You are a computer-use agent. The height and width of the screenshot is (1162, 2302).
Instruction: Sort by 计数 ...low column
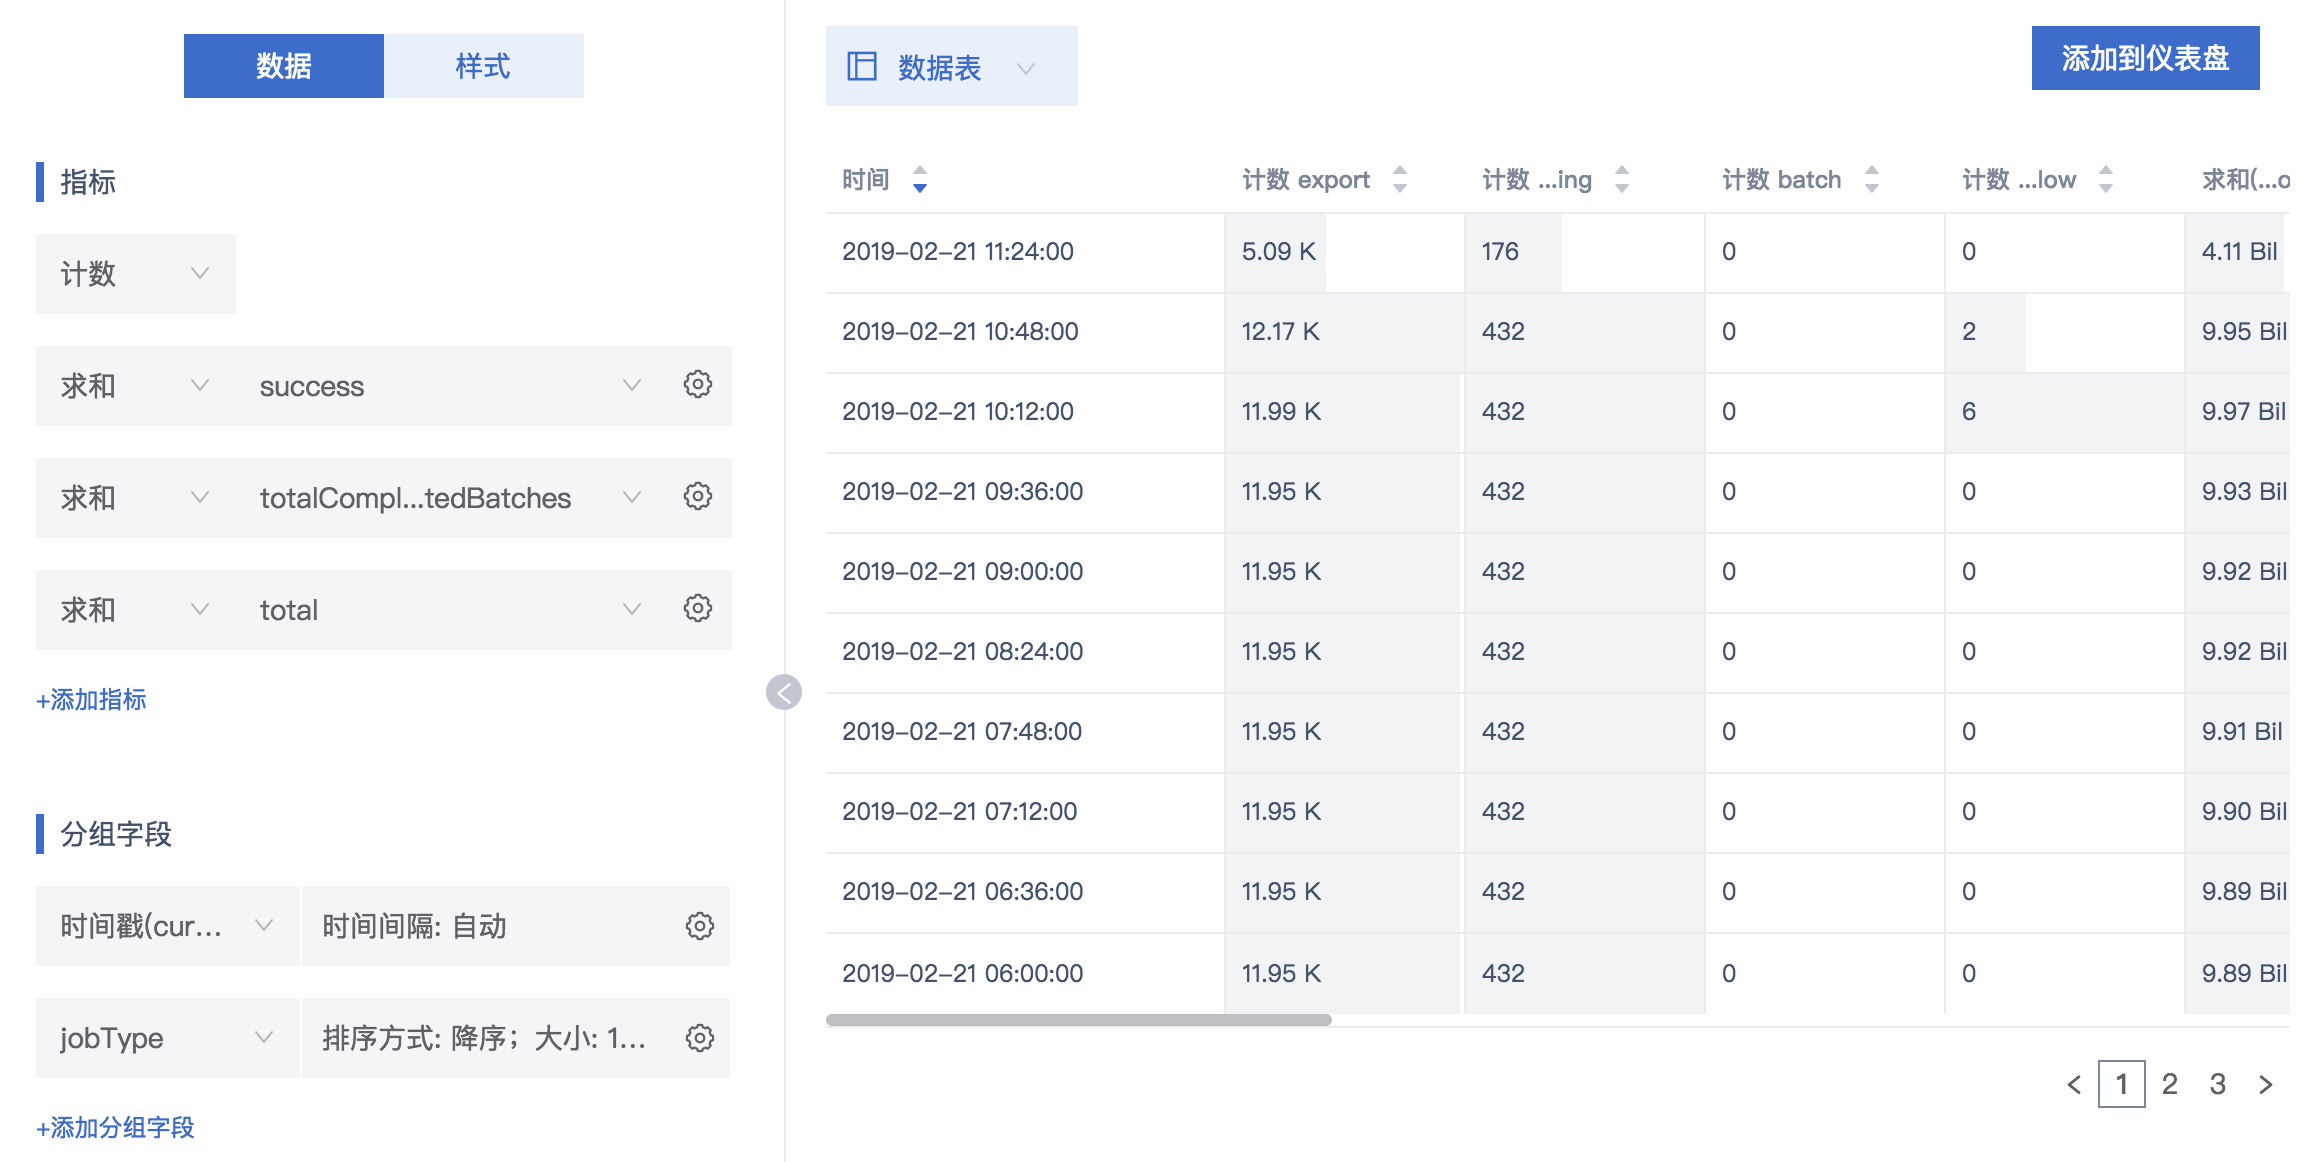(2106, 180)
